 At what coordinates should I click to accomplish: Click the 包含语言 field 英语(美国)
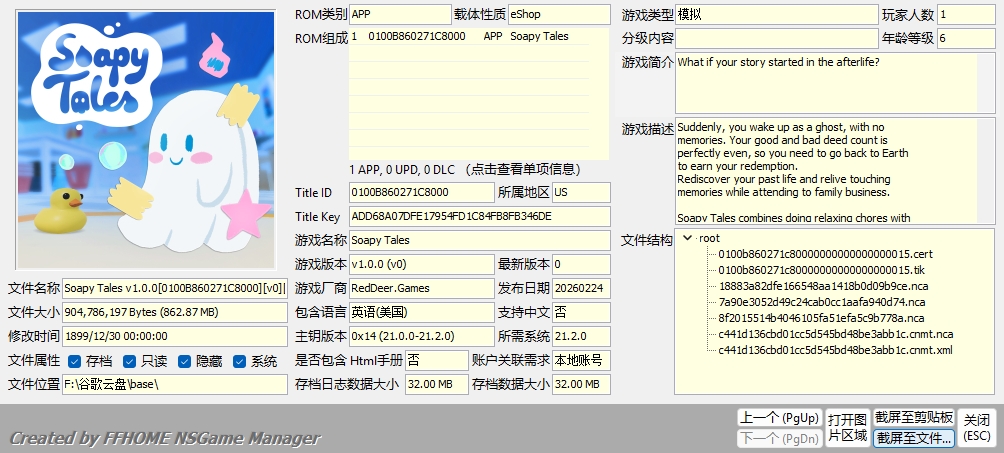[422, 313]
